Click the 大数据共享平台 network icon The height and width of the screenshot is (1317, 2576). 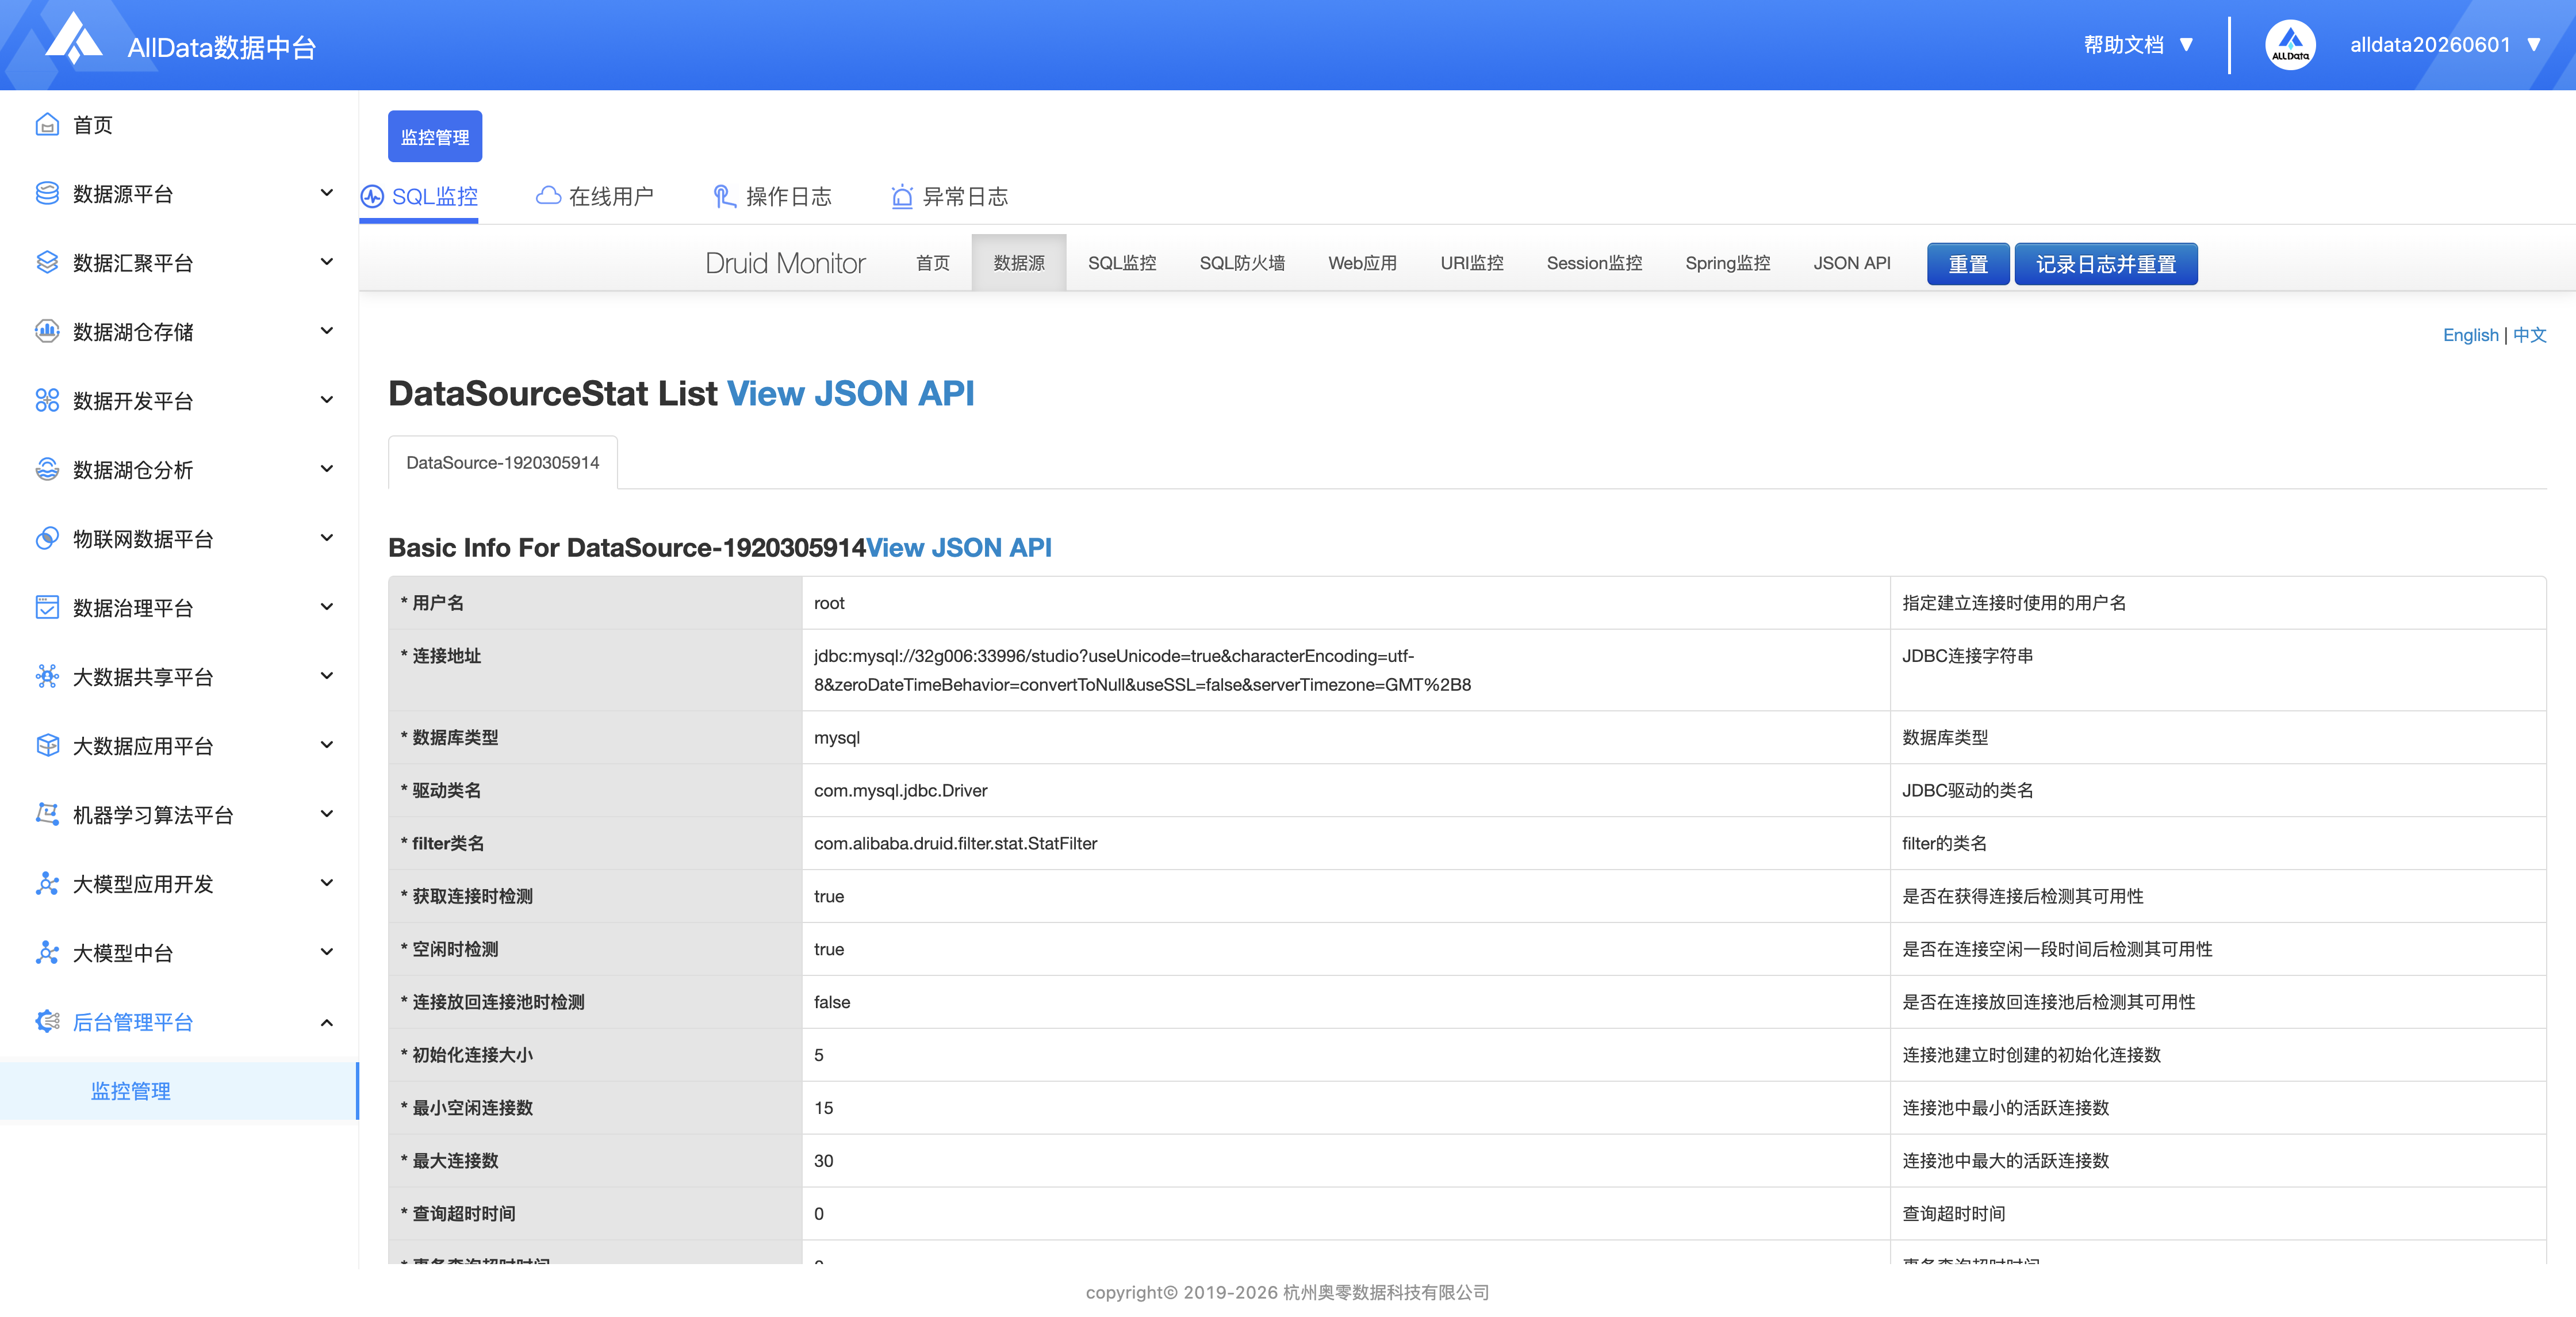pos(47,677)
